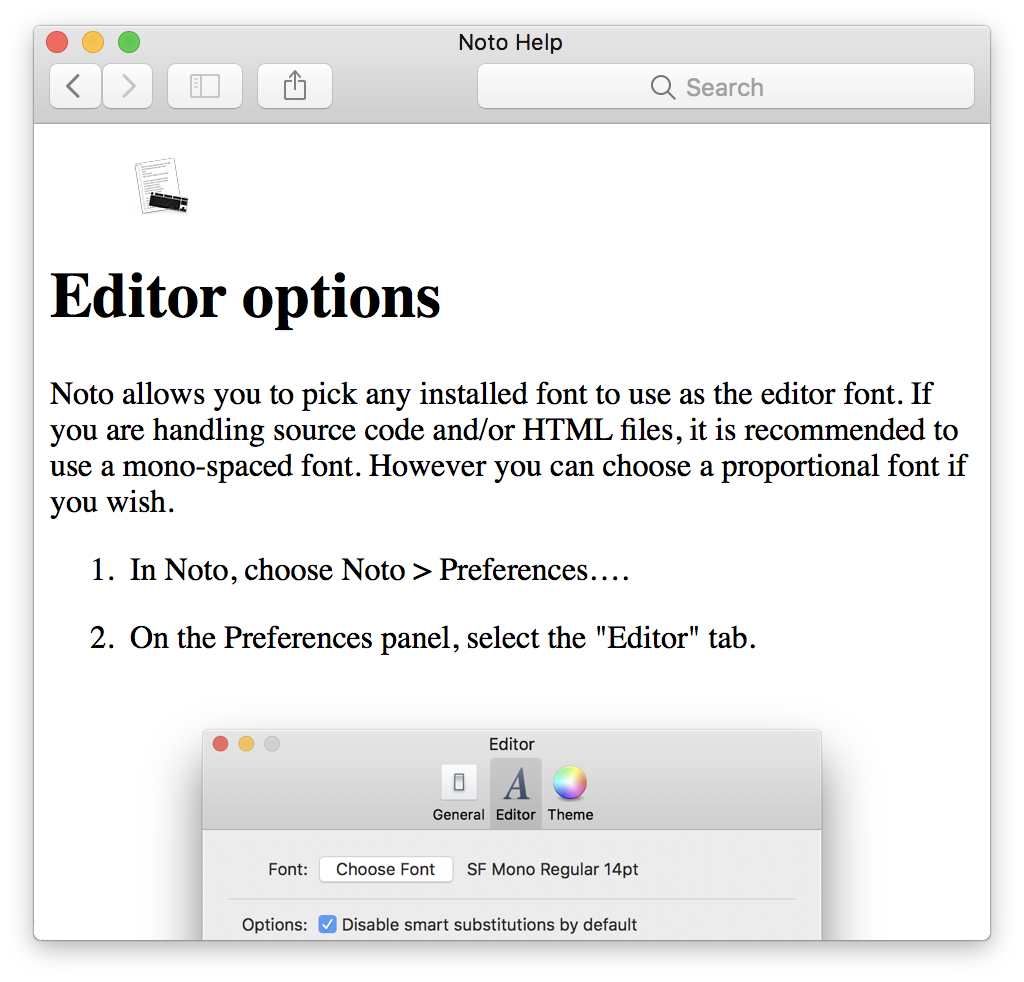Screen dimensions: 1024x982
Task: Open the Editor preferences tab
Action: click(x=516, y=793)
